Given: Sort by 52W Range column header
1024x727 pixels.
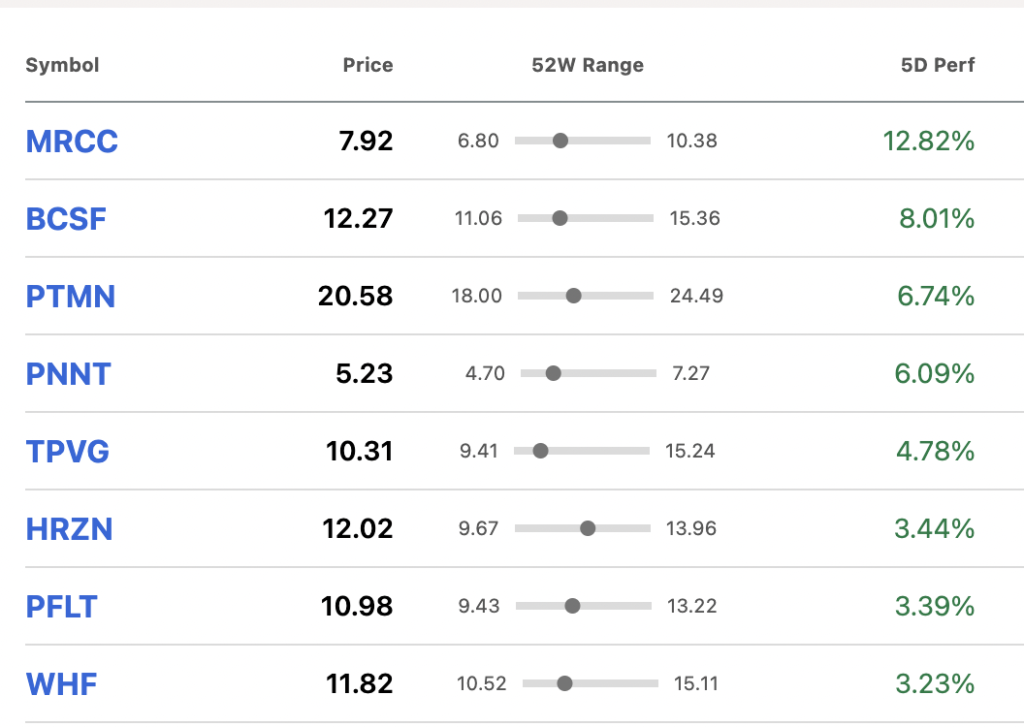Looking at the screenshot, I should pos(587,65).
